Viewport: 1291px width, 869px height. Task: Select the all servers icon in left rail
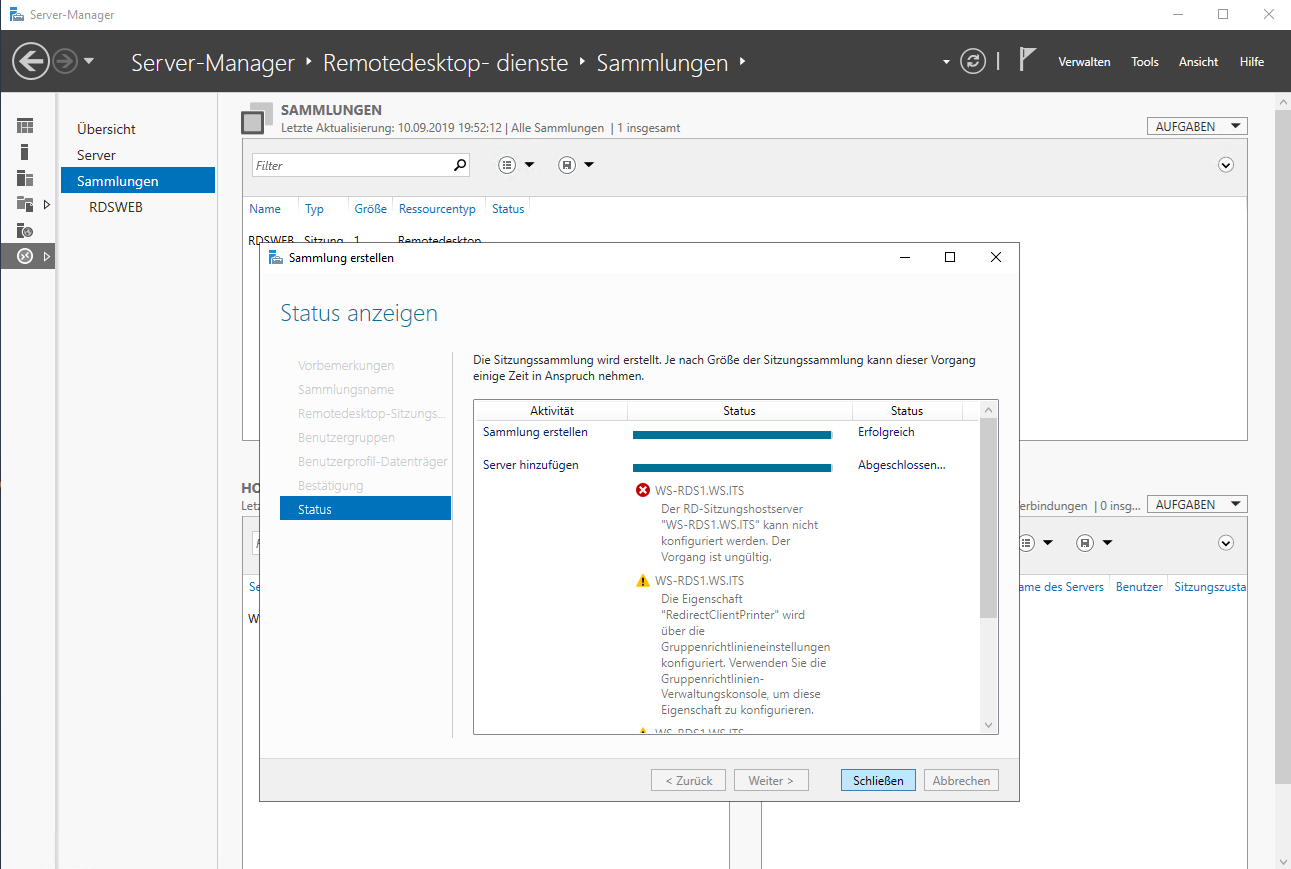tap(25, 178)
